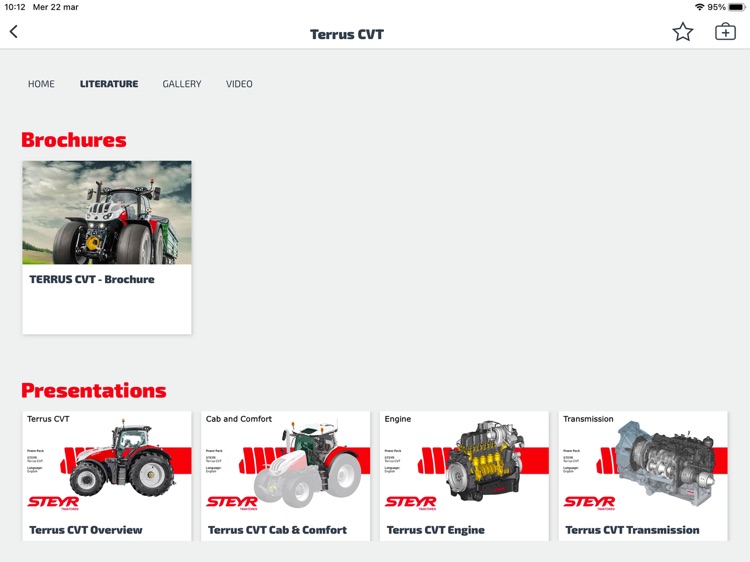Click the 'Terrus CVT Engine' title

tap(435, 530)
